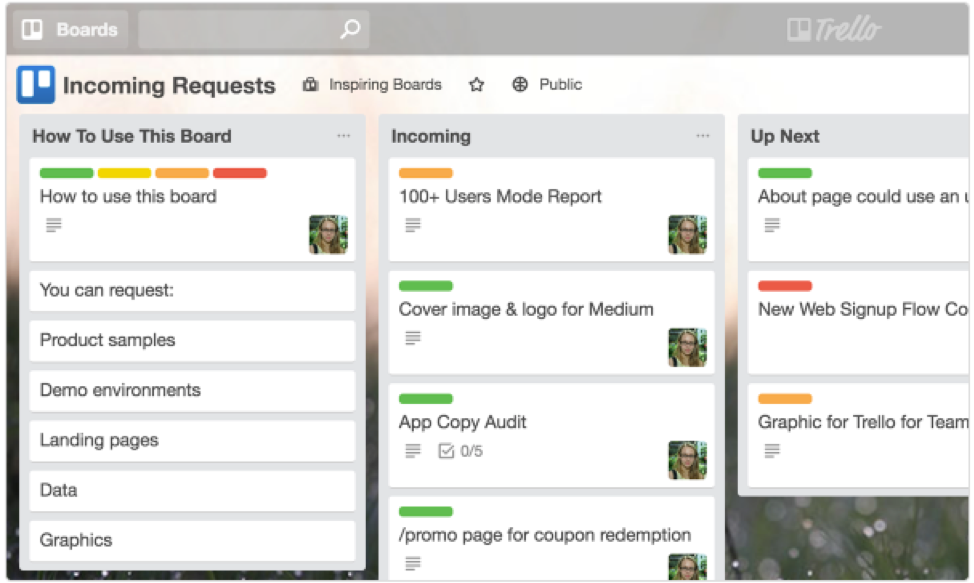Click the Incoming Requests board title

pos(165,86)
